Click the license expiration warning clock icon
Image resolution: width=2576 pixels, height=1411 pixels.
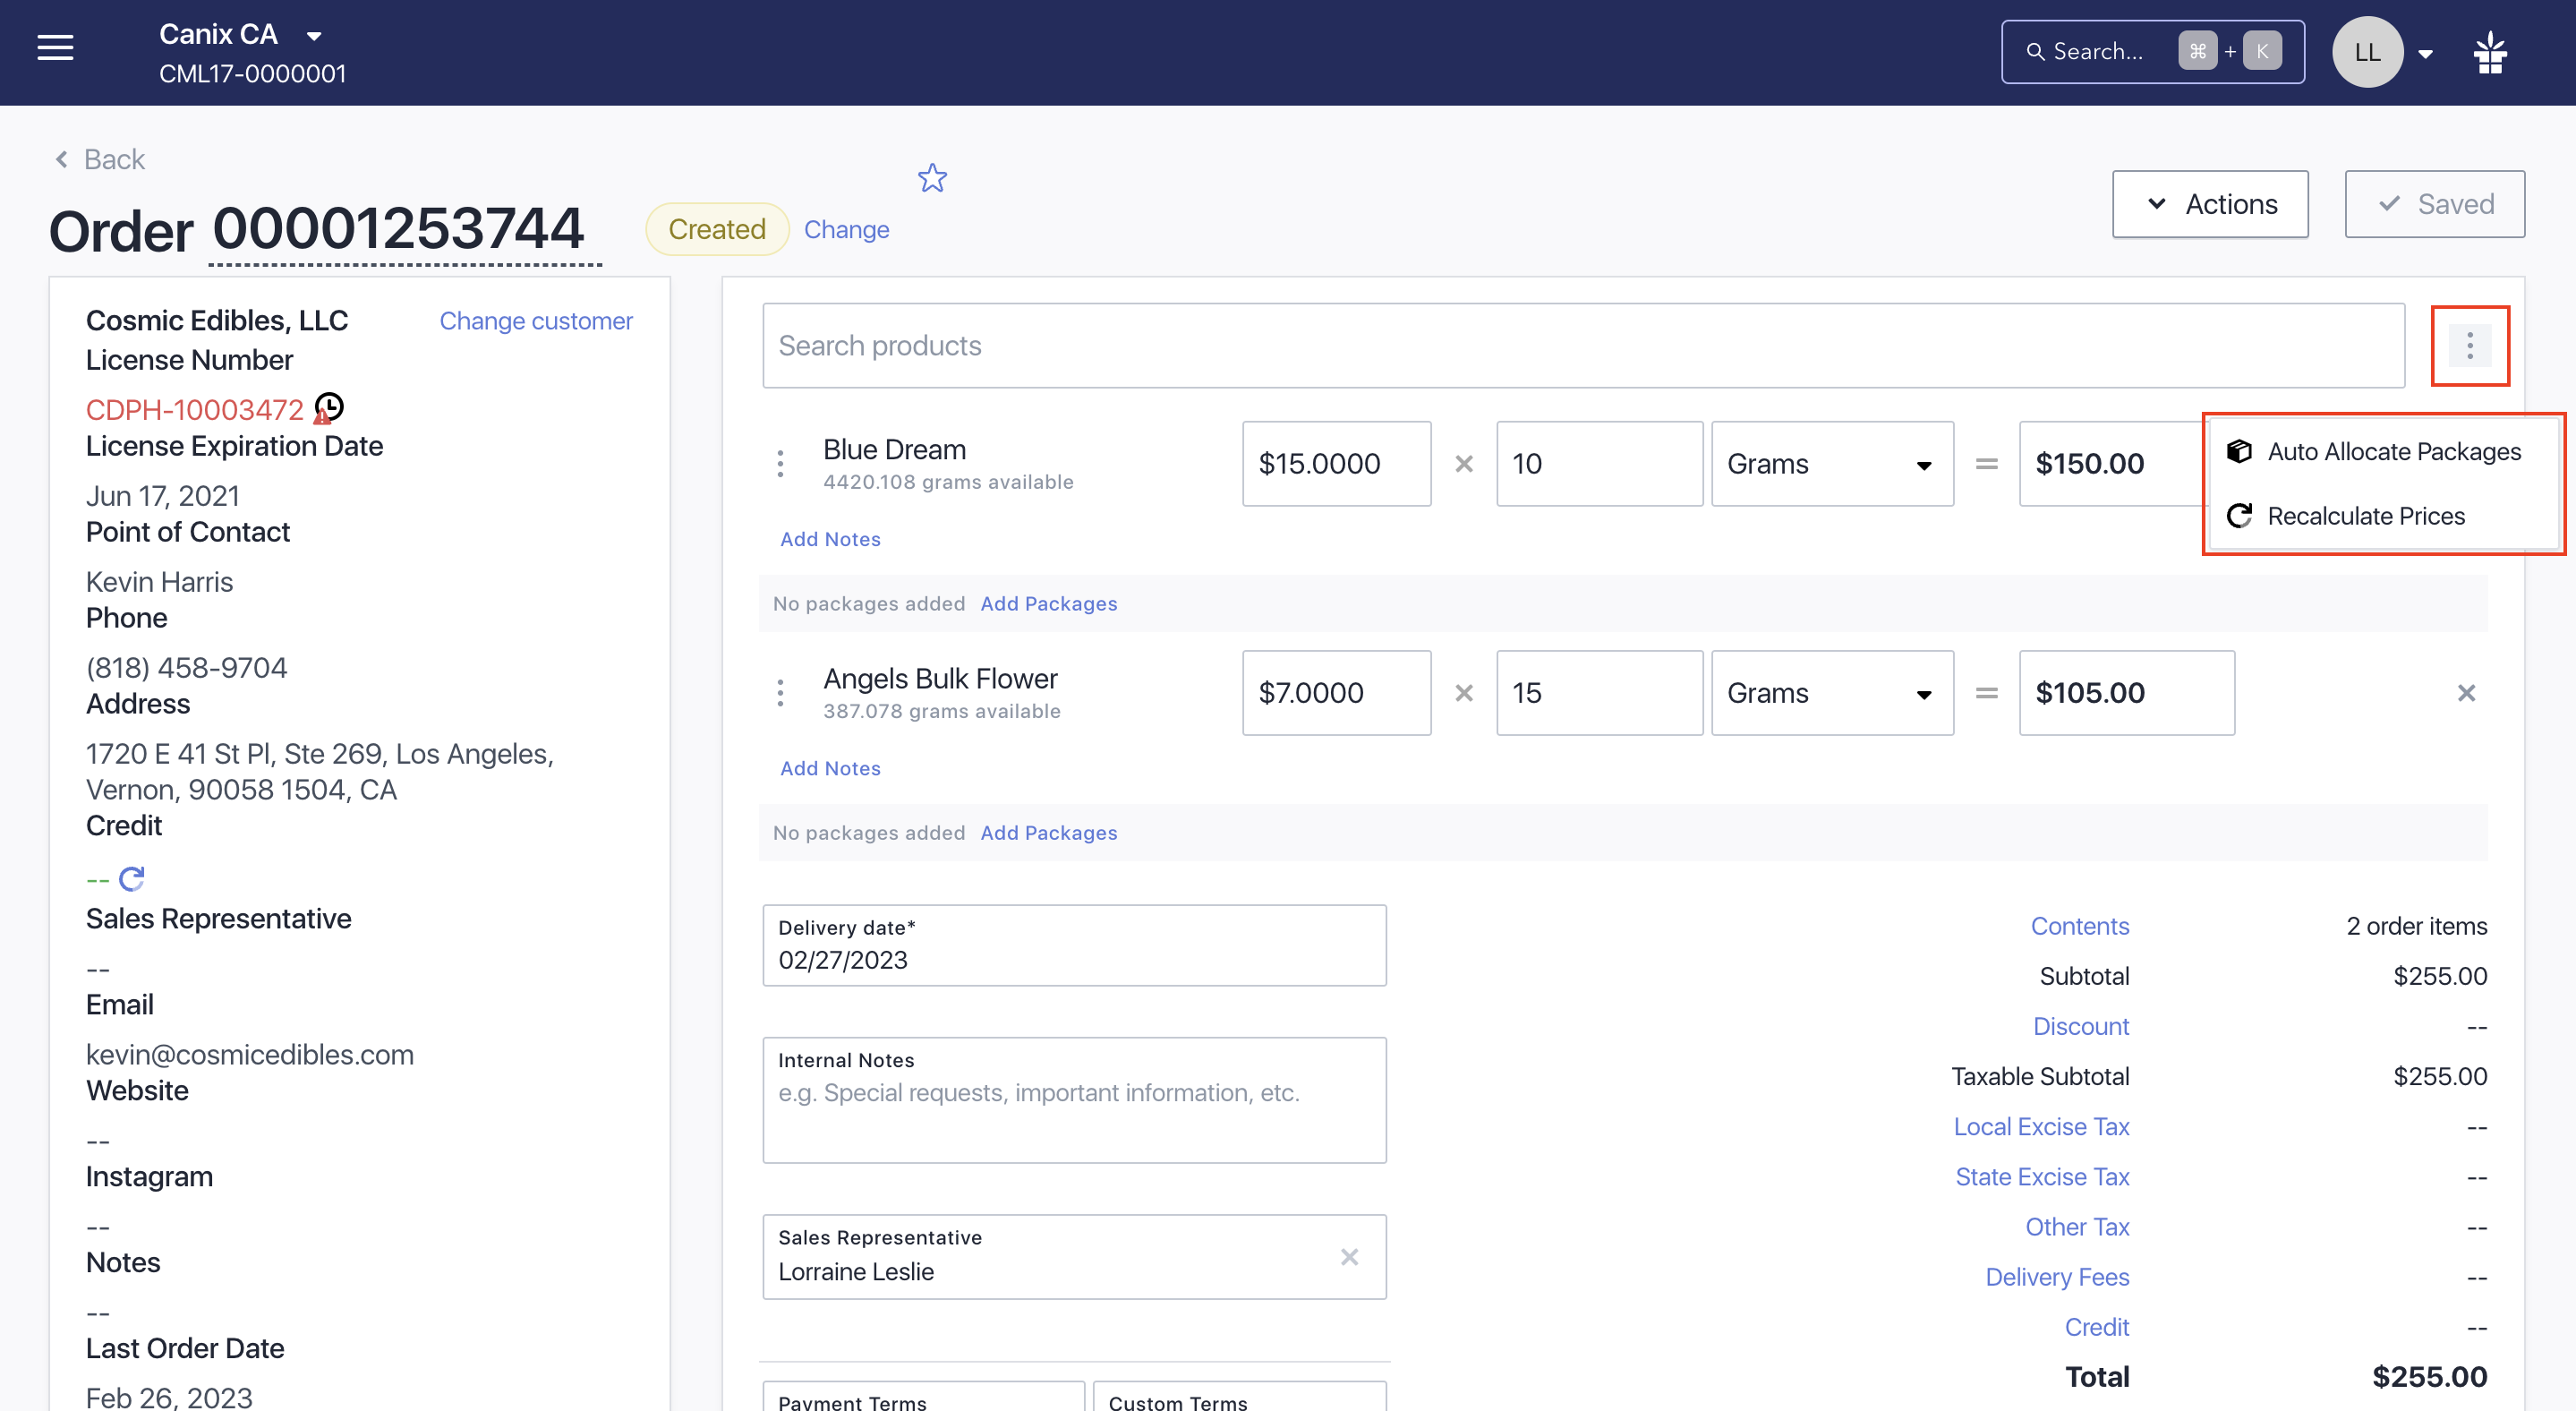(329, 408)
